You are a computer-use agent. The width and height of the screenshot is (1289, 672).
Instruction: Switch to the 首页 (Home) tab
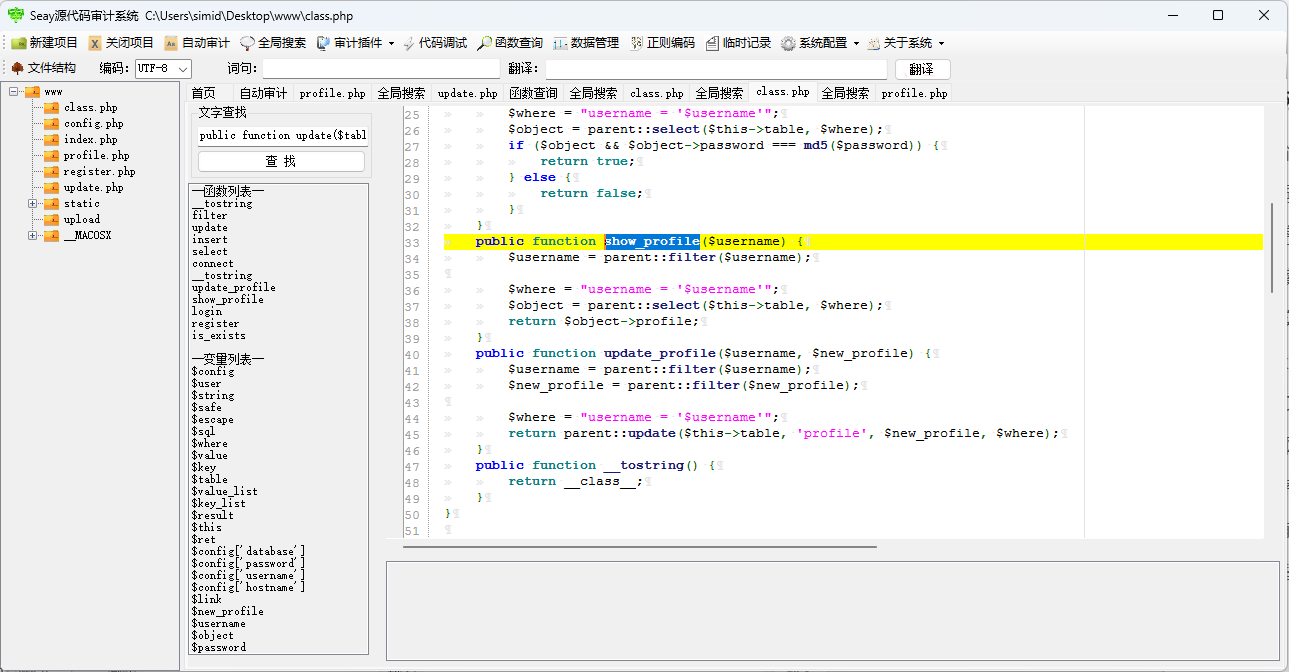pos(204,93)
